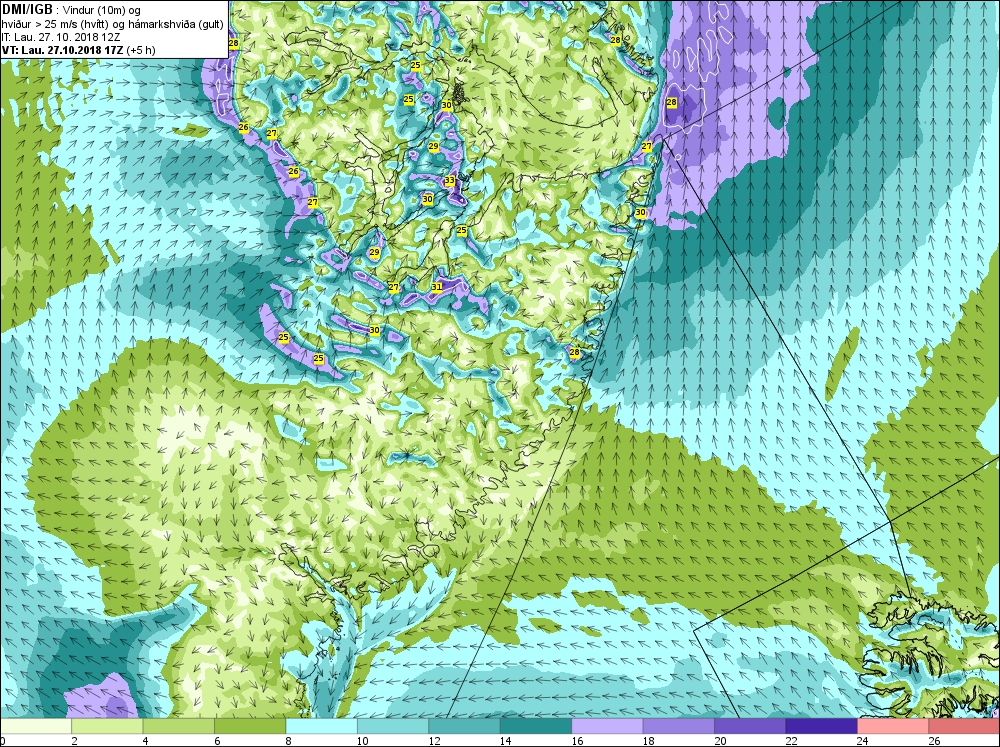Click the 'VT: Lau. 27.10.2018 17Z' valid time

[x=62, y=50]
